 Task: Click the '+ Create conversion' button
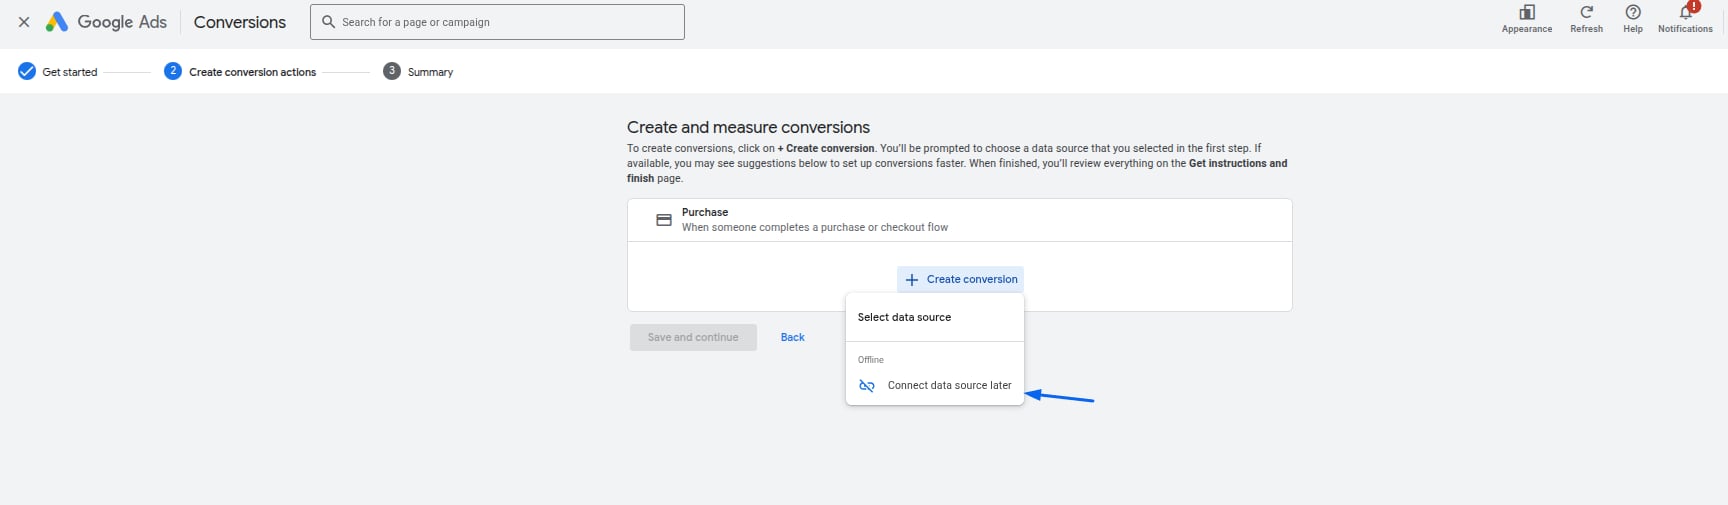[x=960, y=280]
